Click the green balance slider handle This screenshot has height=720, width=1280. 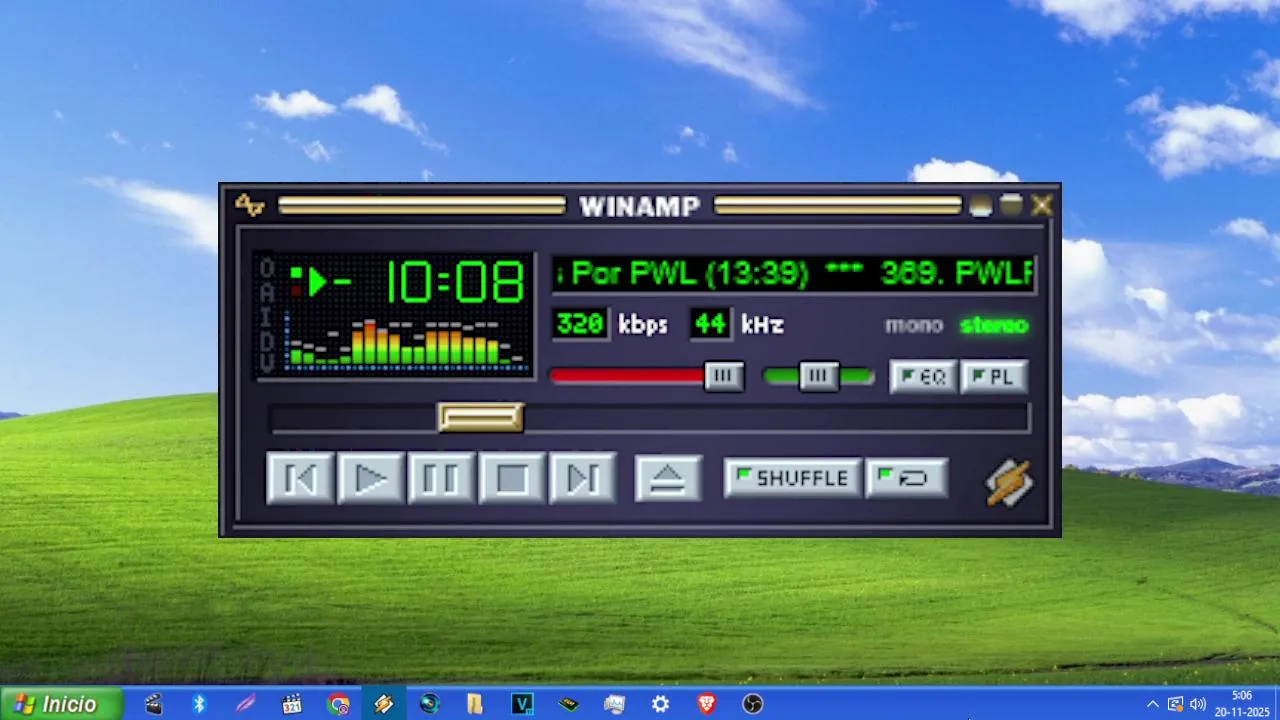coord(819,376)
